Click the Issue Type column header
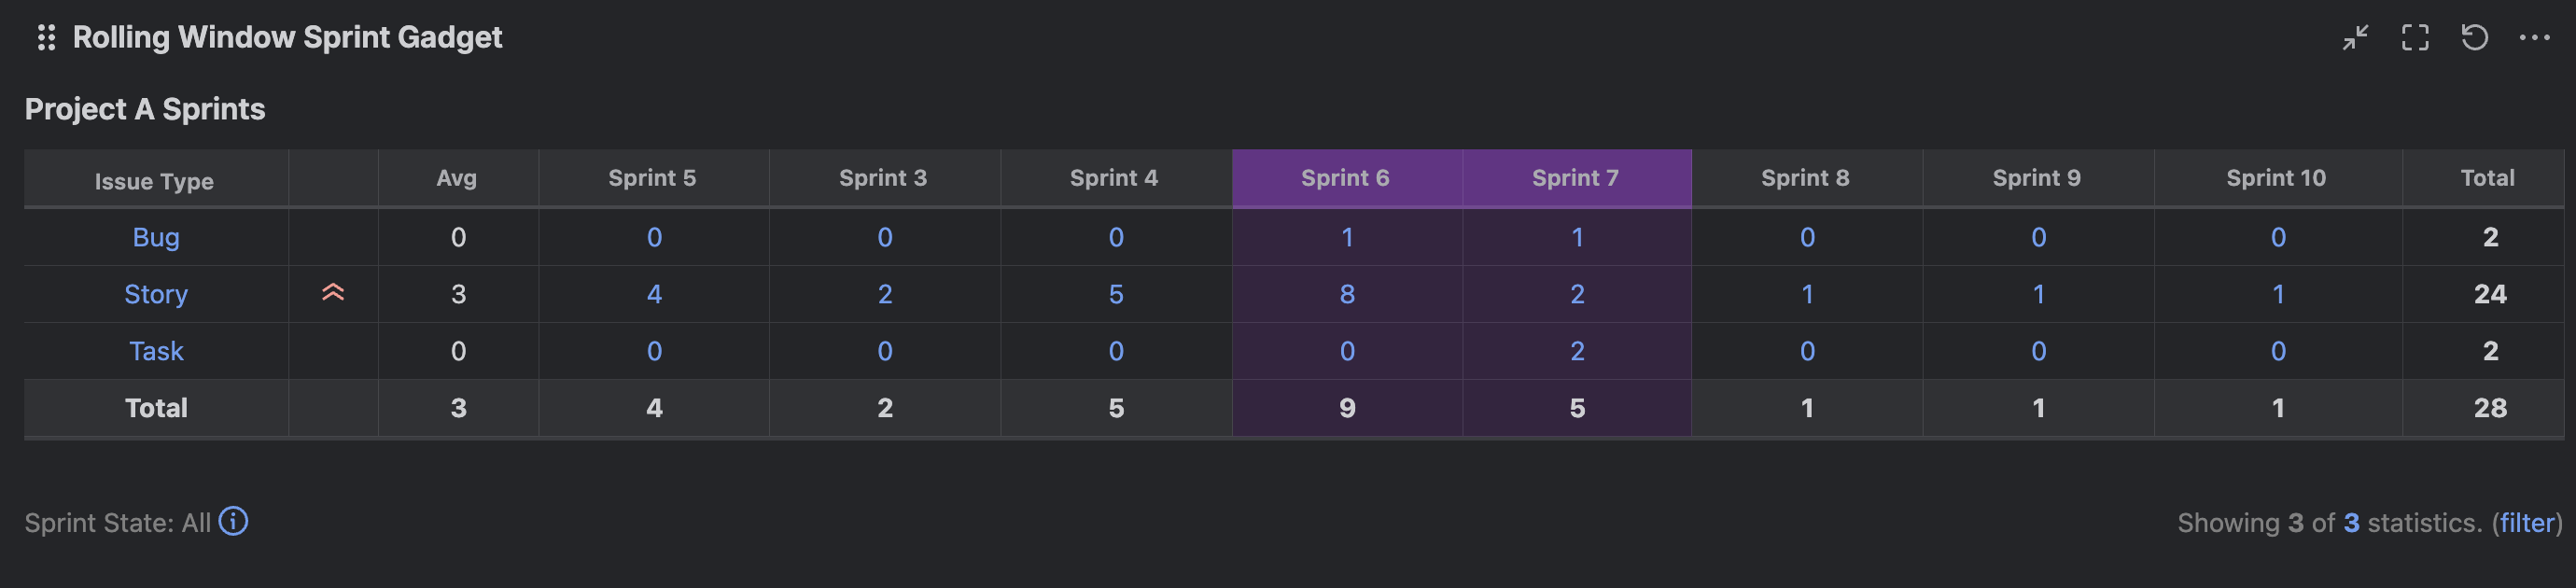 coord(155,180)
